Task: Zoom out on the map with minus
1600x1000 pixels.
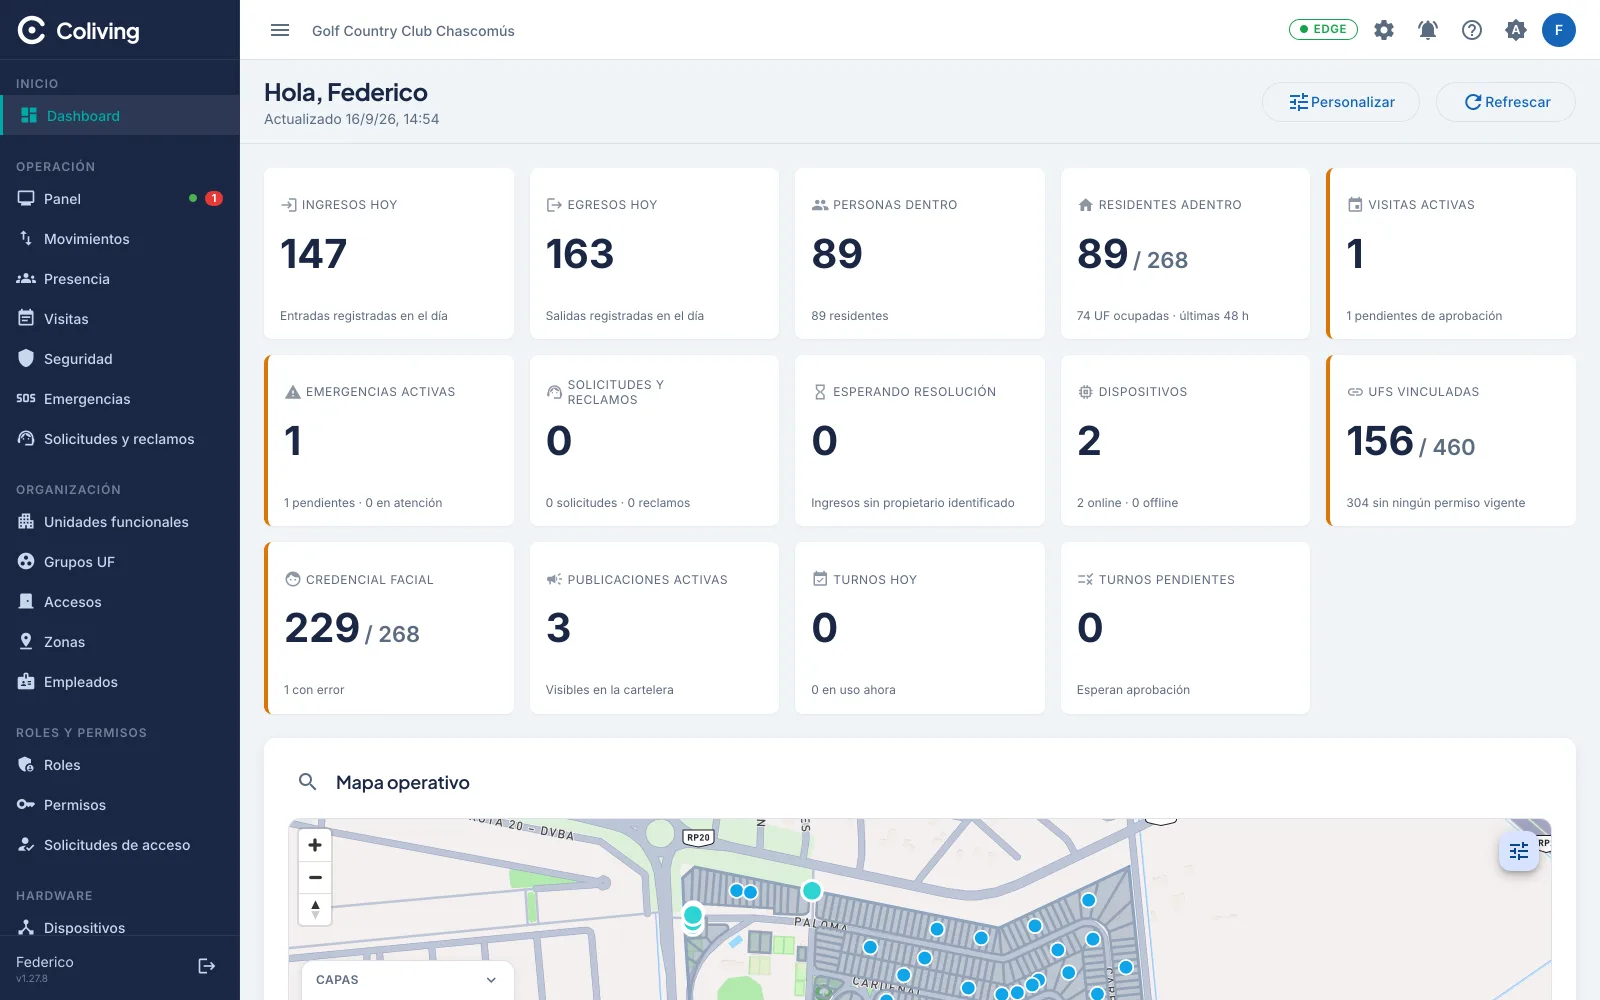Action: 315,878
